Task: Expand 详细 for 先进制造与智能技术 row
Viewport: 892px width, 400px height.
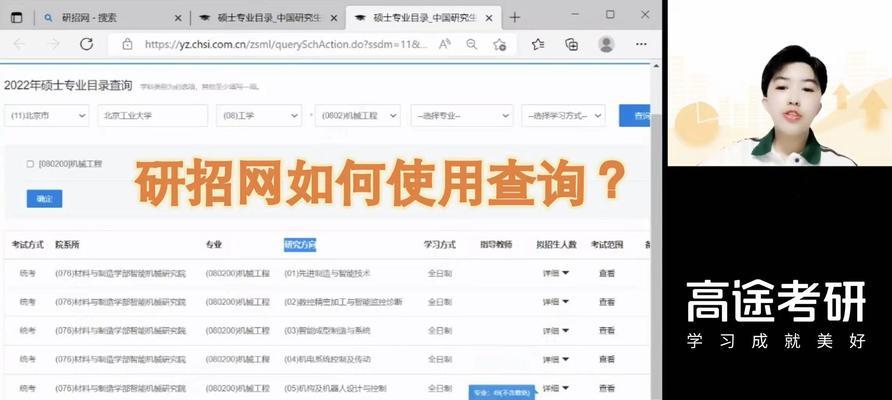Action: (556, 273)
